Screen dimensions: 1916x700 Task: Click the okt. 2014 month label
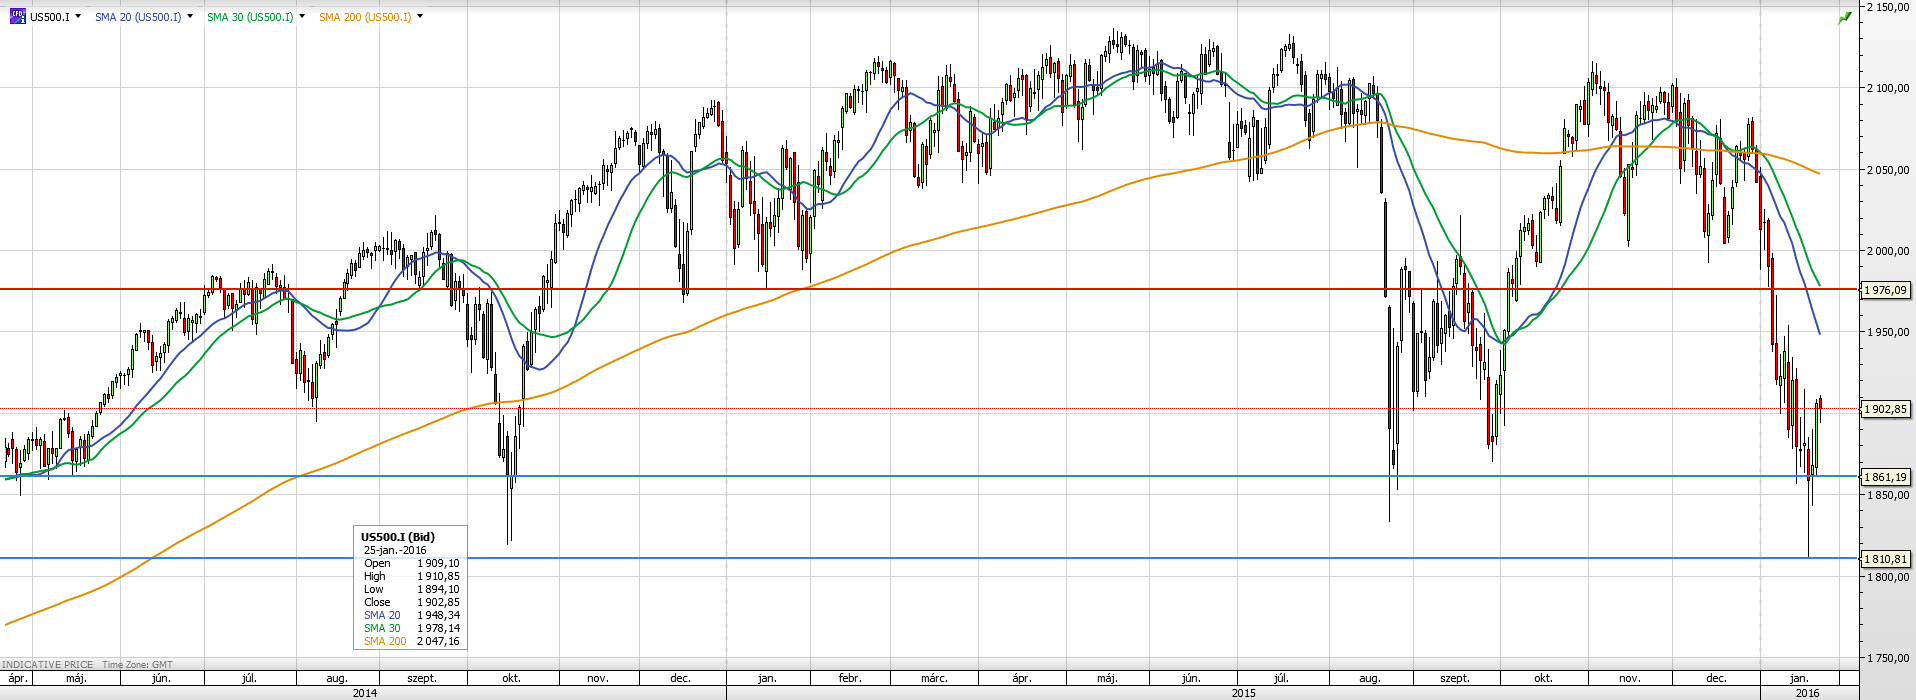tap(511, 678)
